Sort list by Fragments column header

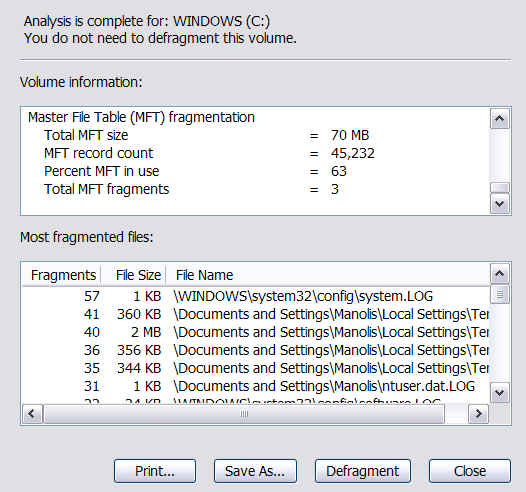62,275
